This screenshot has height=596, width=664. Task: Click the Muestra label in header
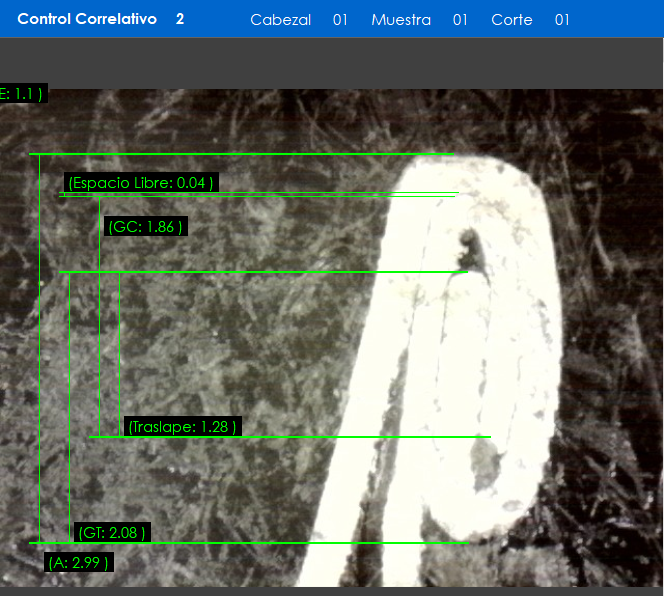pyautogui.click(x=400, y=20)
